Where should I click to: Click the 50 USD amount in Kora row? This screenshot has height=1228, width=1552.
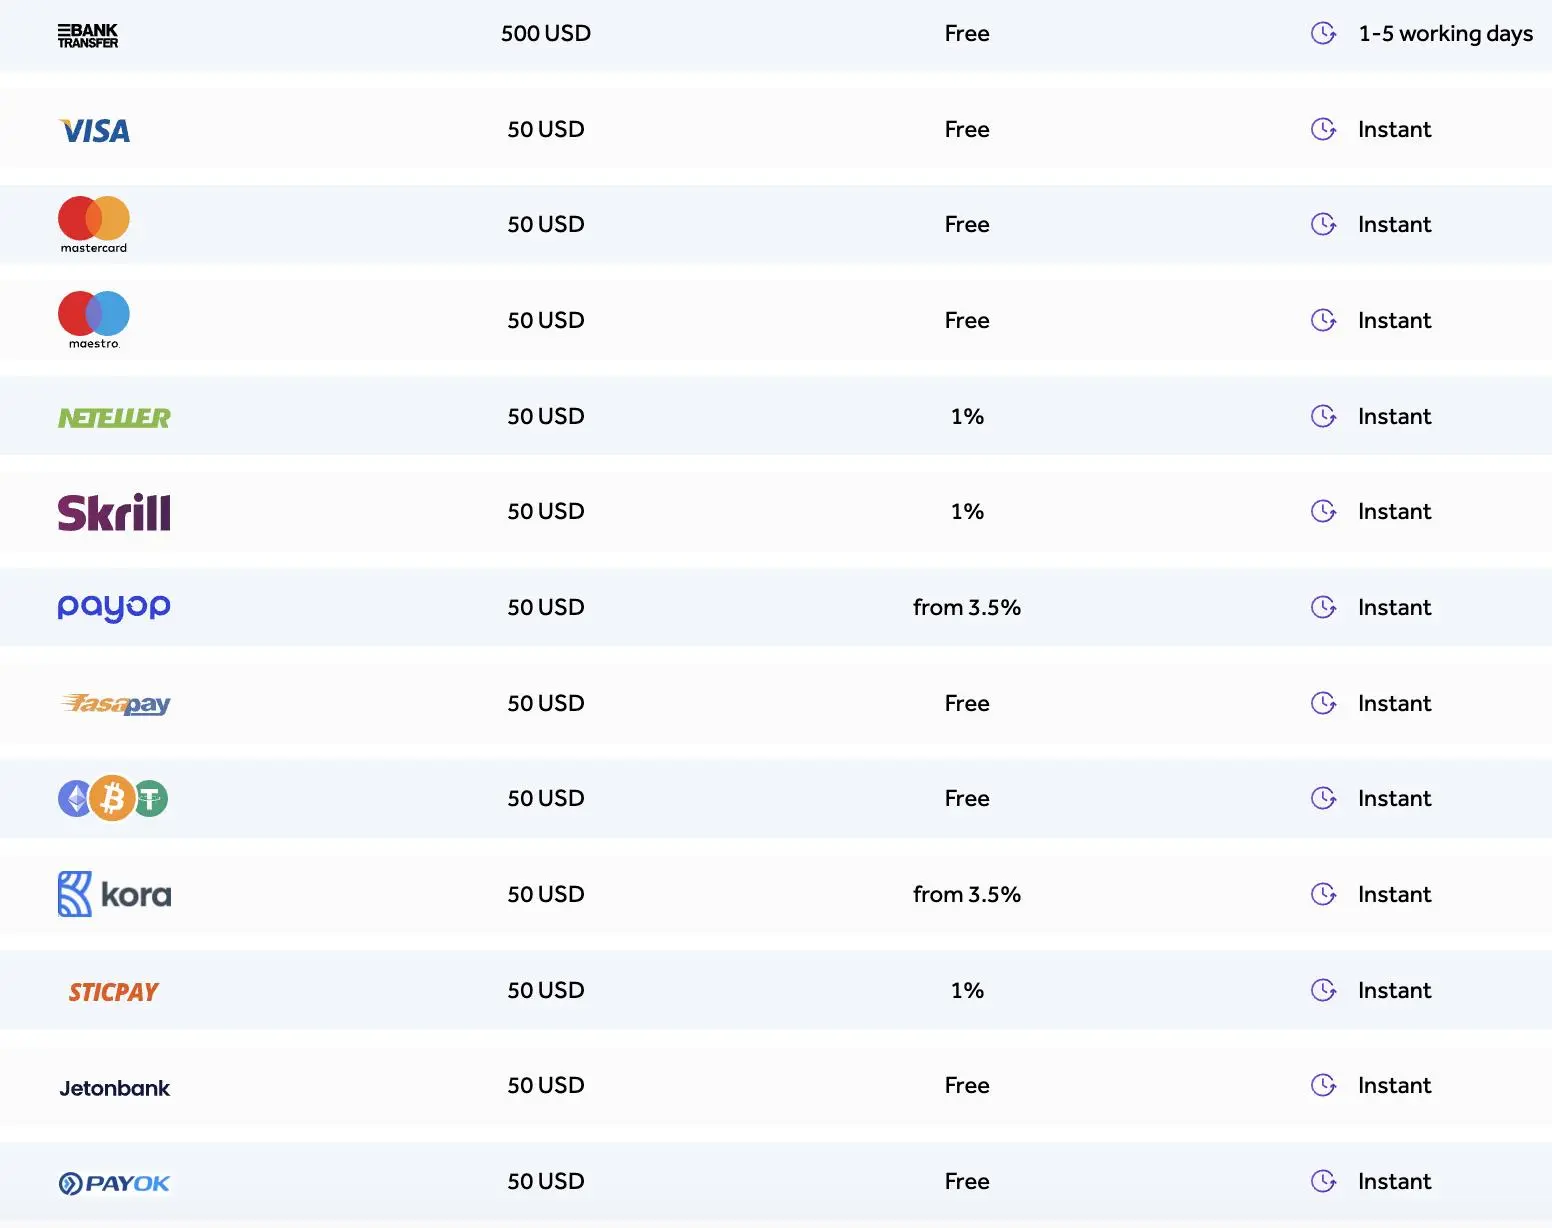(546, 894)
